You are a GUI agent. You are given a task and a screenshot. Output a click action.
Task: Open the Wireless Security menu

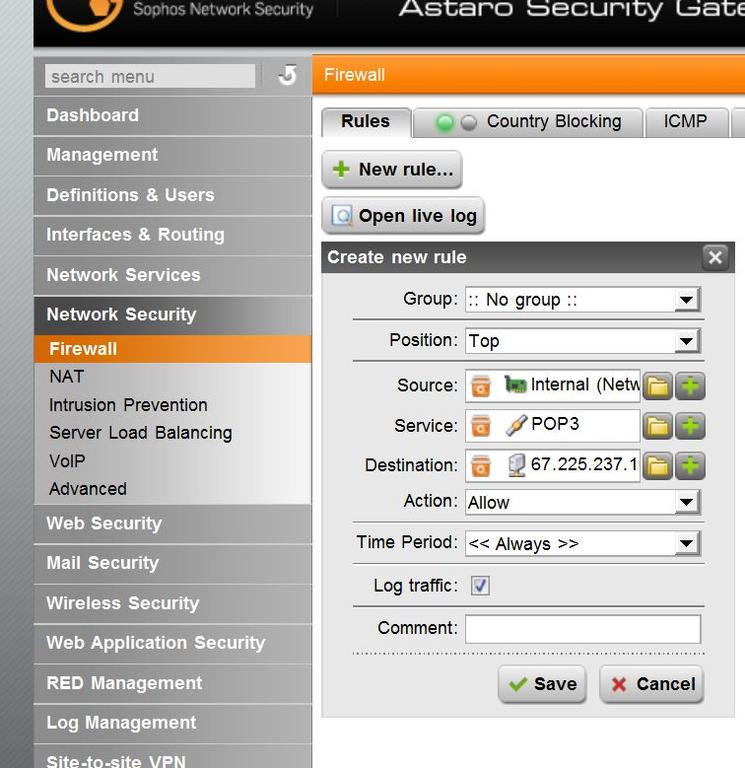[172, 603]
